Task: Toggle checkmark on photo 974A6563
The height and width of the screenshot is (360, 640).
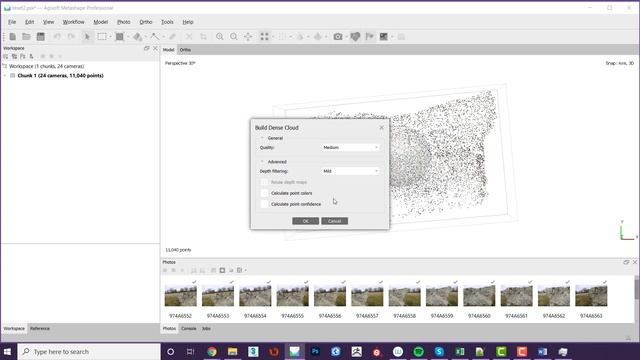Action: [605, 282]
